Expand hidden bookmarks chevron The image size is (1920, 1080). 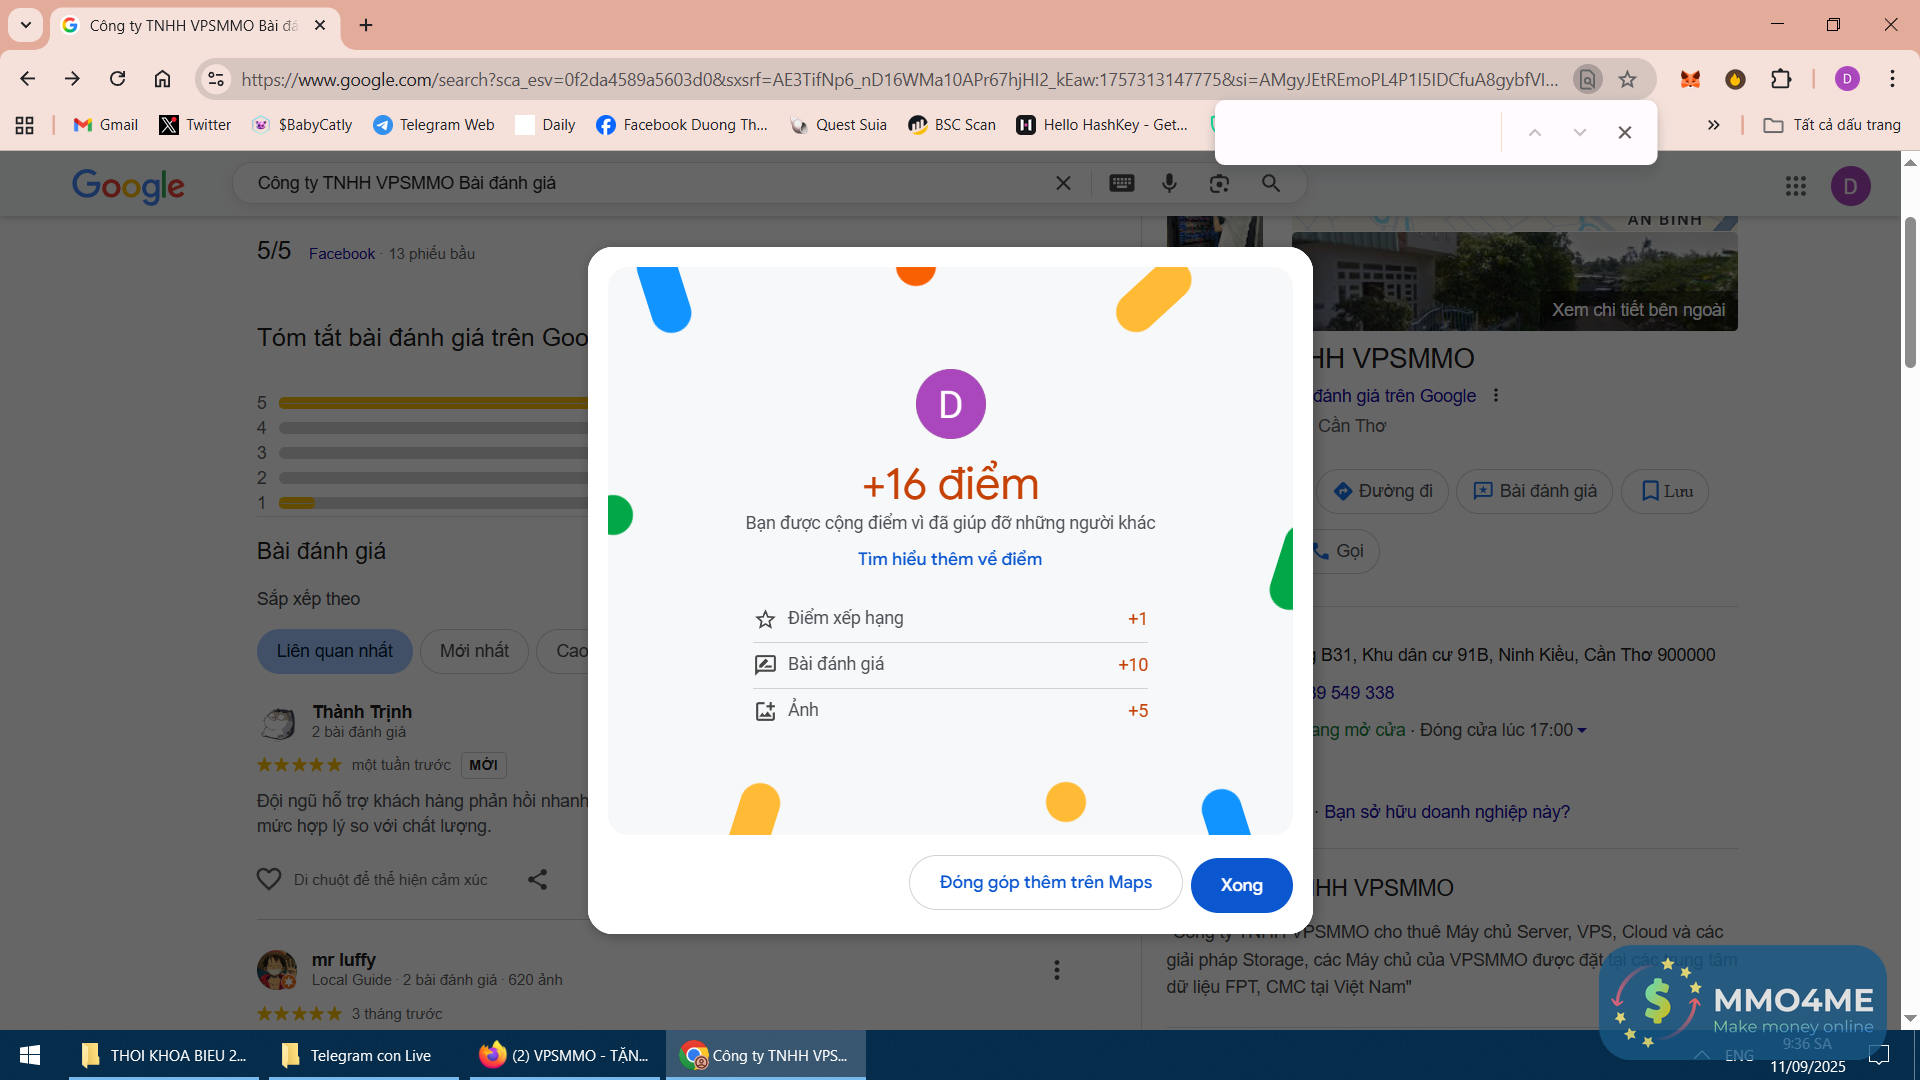pos(1713,125)
